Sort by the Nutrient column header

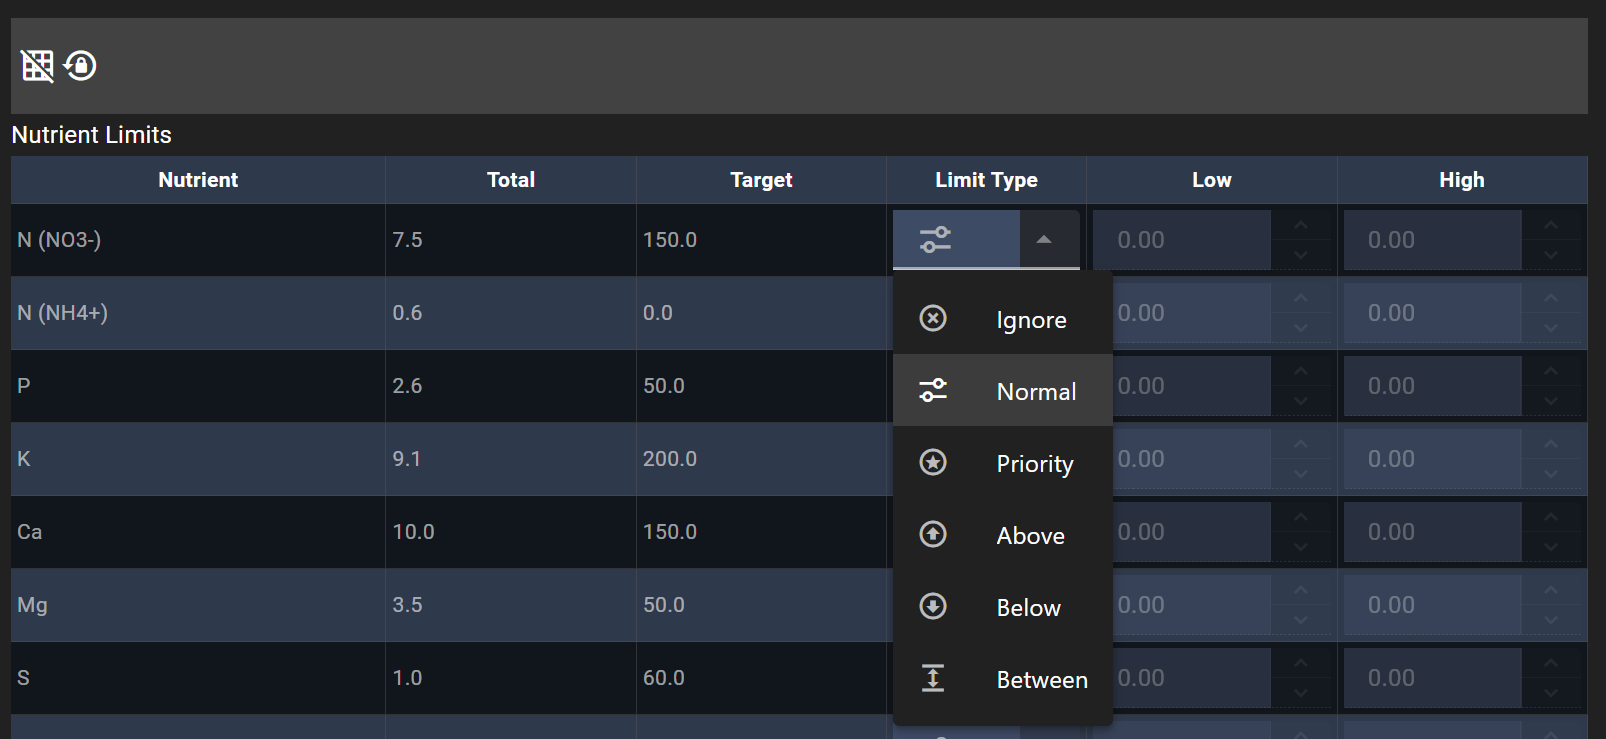[x=198, y=180]
